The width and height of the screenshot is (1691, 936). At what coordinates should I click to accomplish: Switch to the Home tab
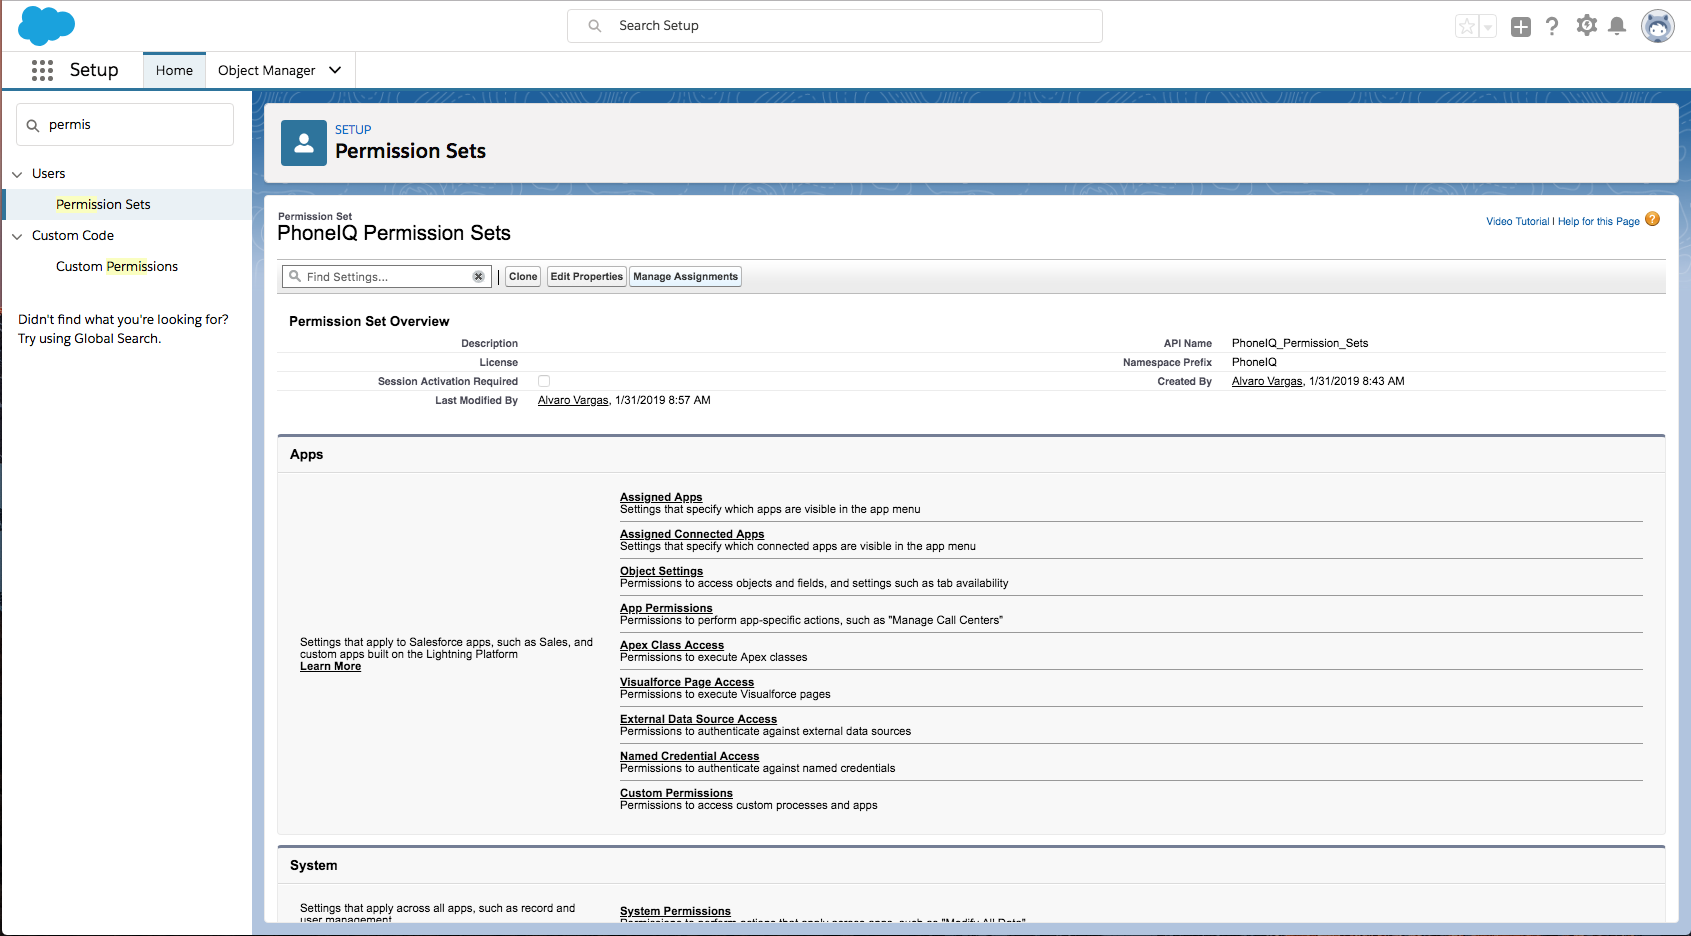tap(174, 70)
